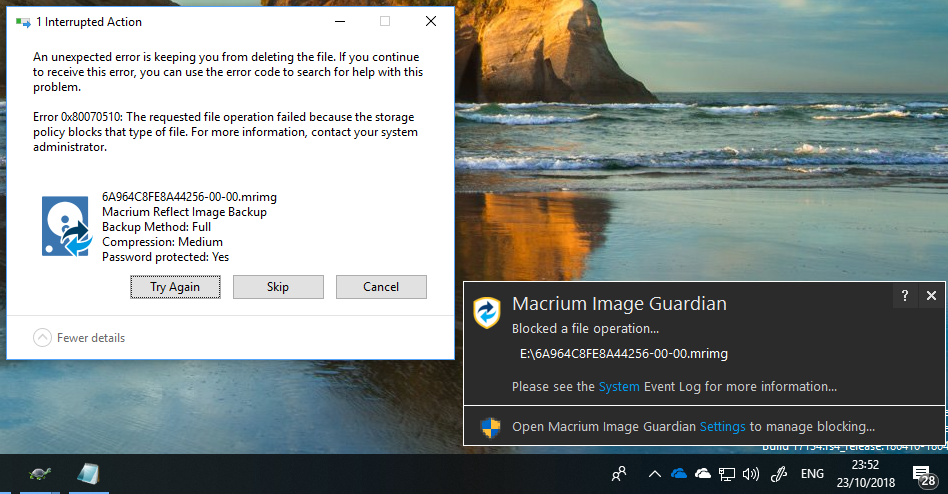This screenshot has width=948, height=494.
Task: Open the People icon in taskbar
Action: coord(618,474)
